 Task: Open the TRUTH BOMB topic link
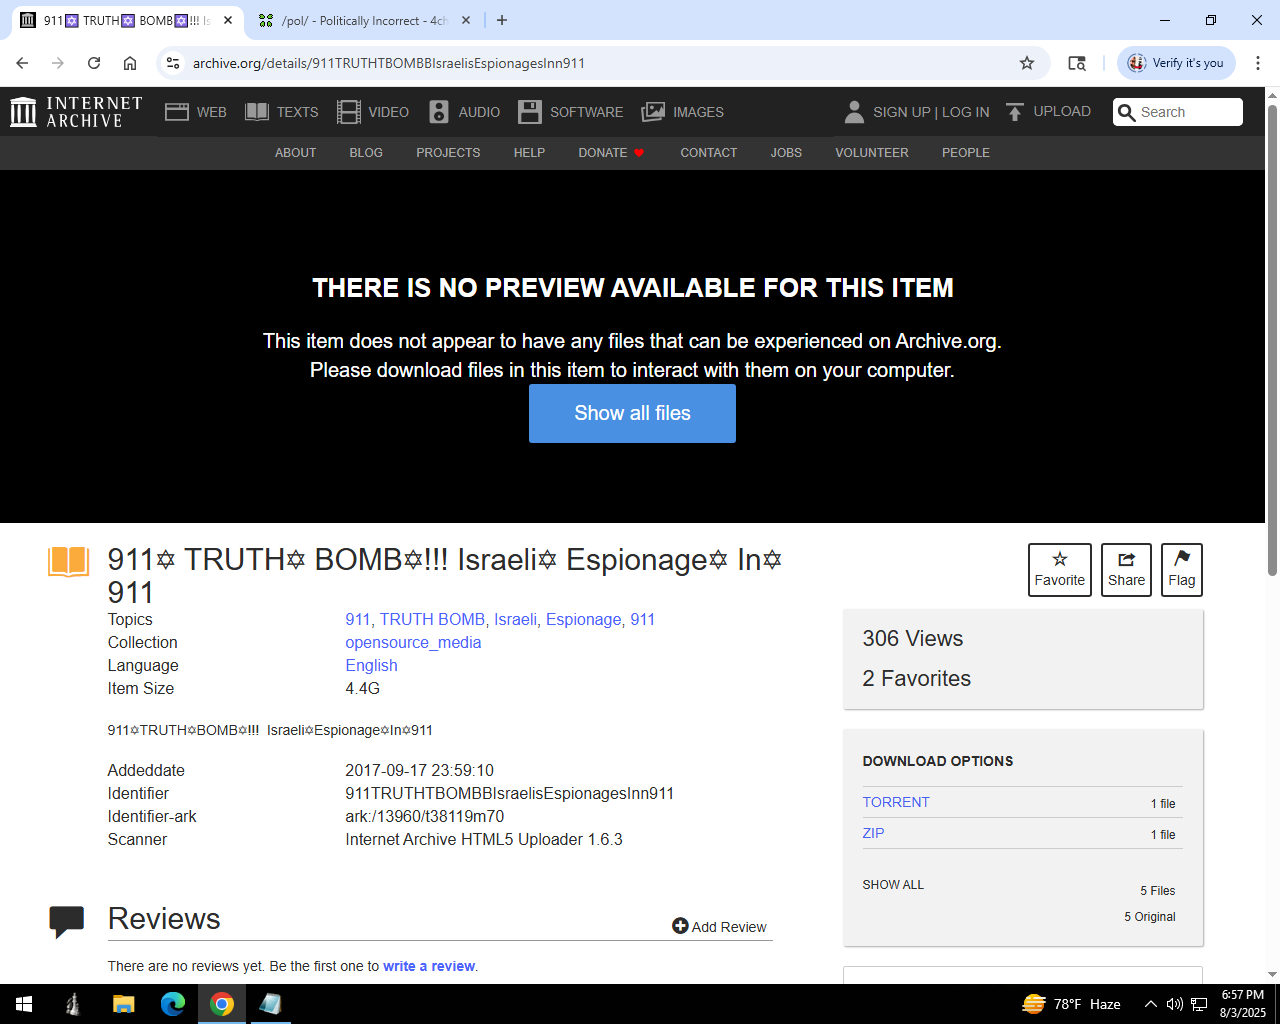432,619
